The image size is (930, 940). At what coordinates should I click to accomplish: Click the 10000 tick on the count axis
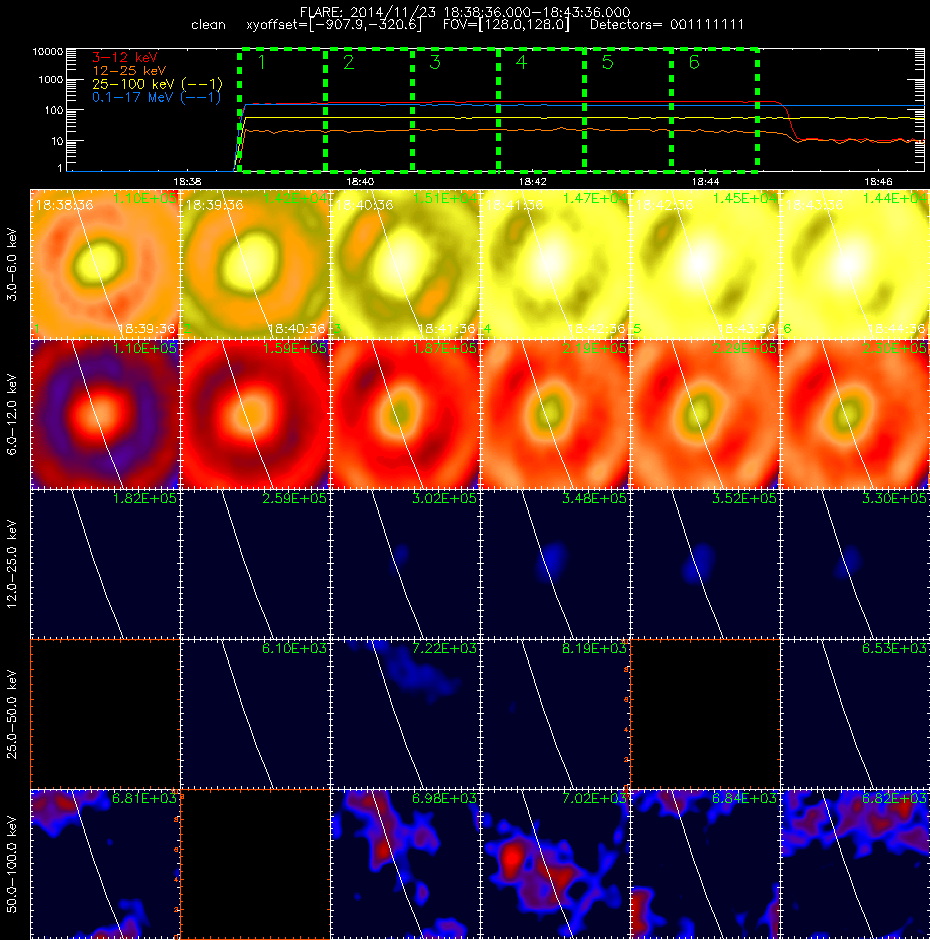[47, 52]
